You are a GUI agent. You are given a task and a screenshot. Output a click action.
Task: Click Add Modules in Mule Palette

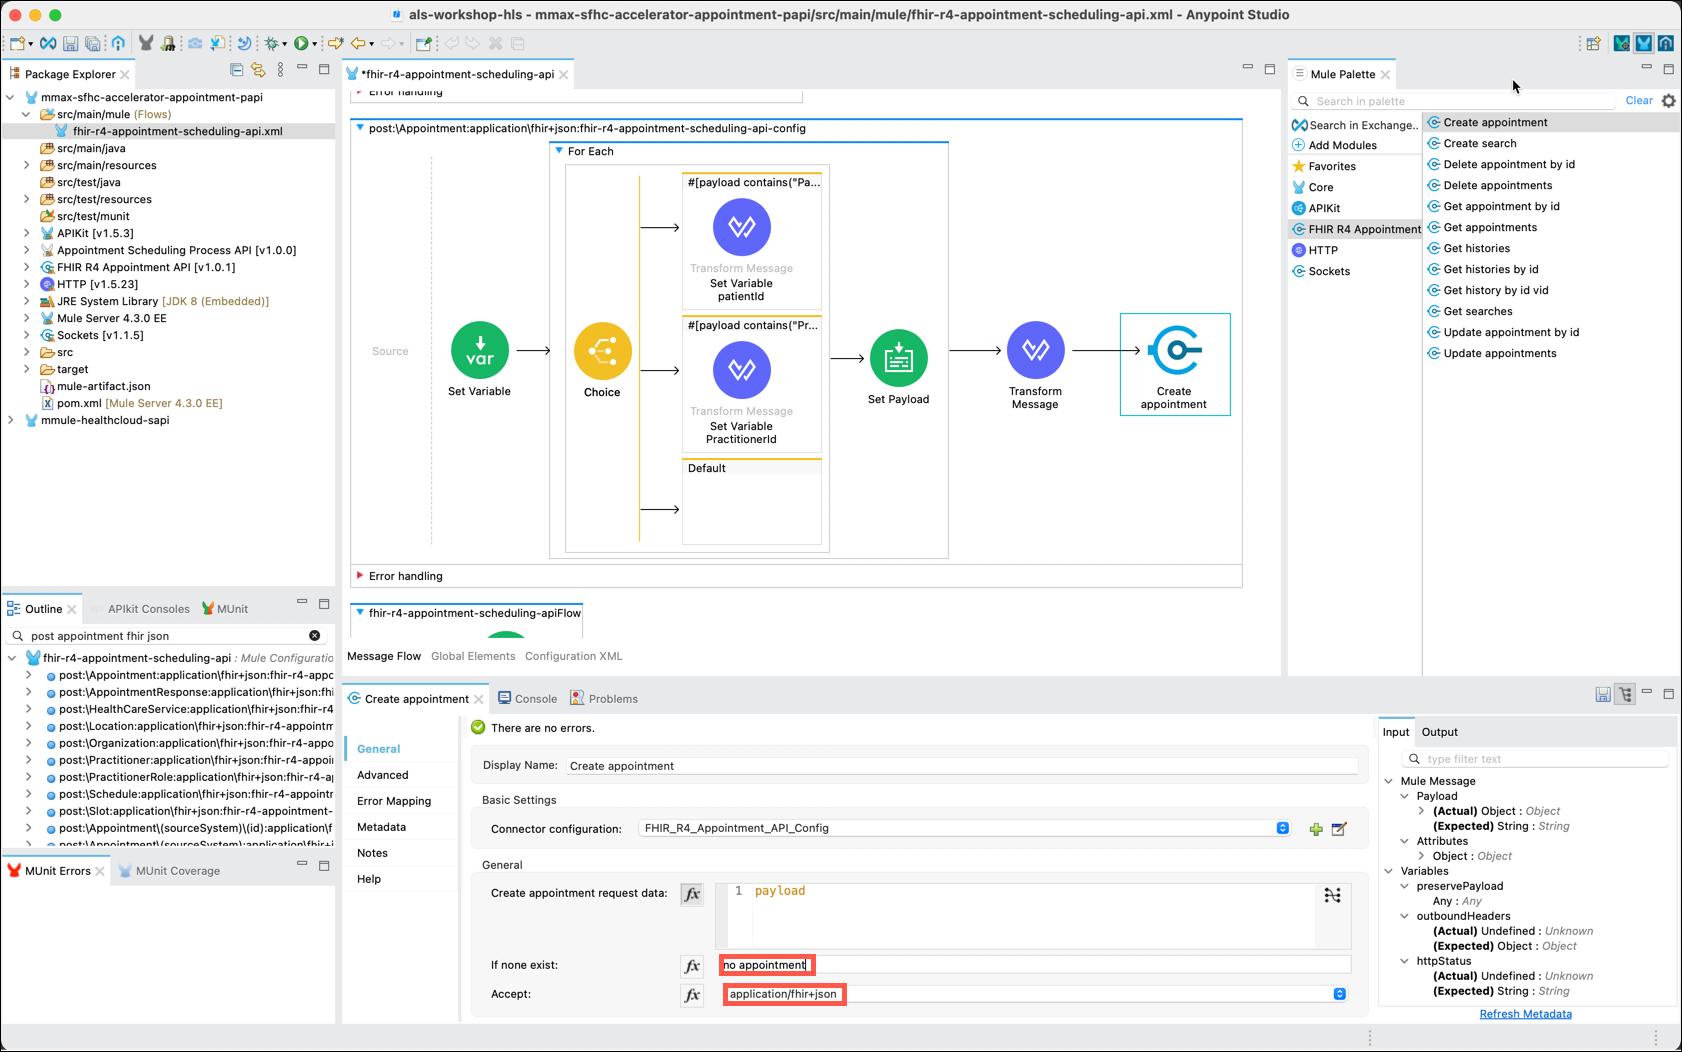(x=1334, y=145)
